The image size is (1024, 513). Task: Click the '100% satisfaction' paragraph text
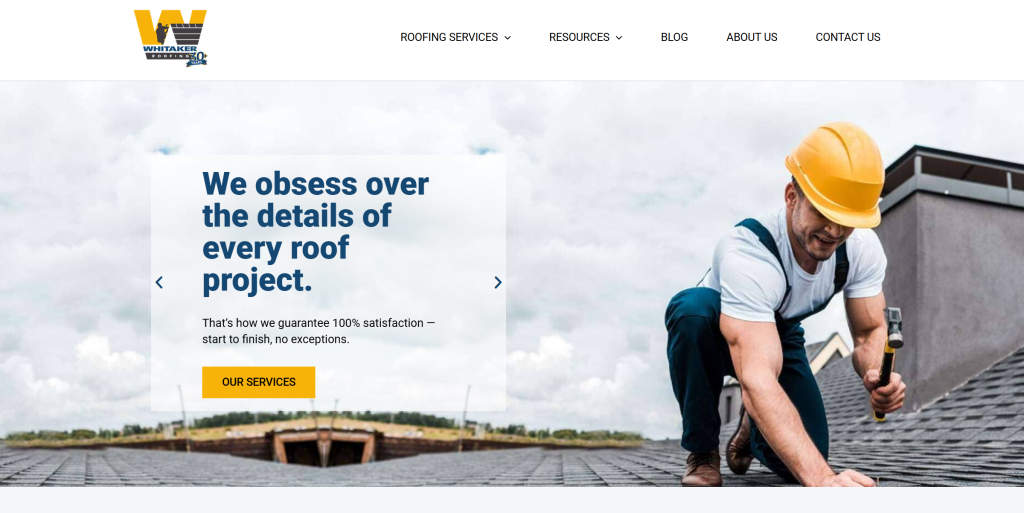pos(319,331)
